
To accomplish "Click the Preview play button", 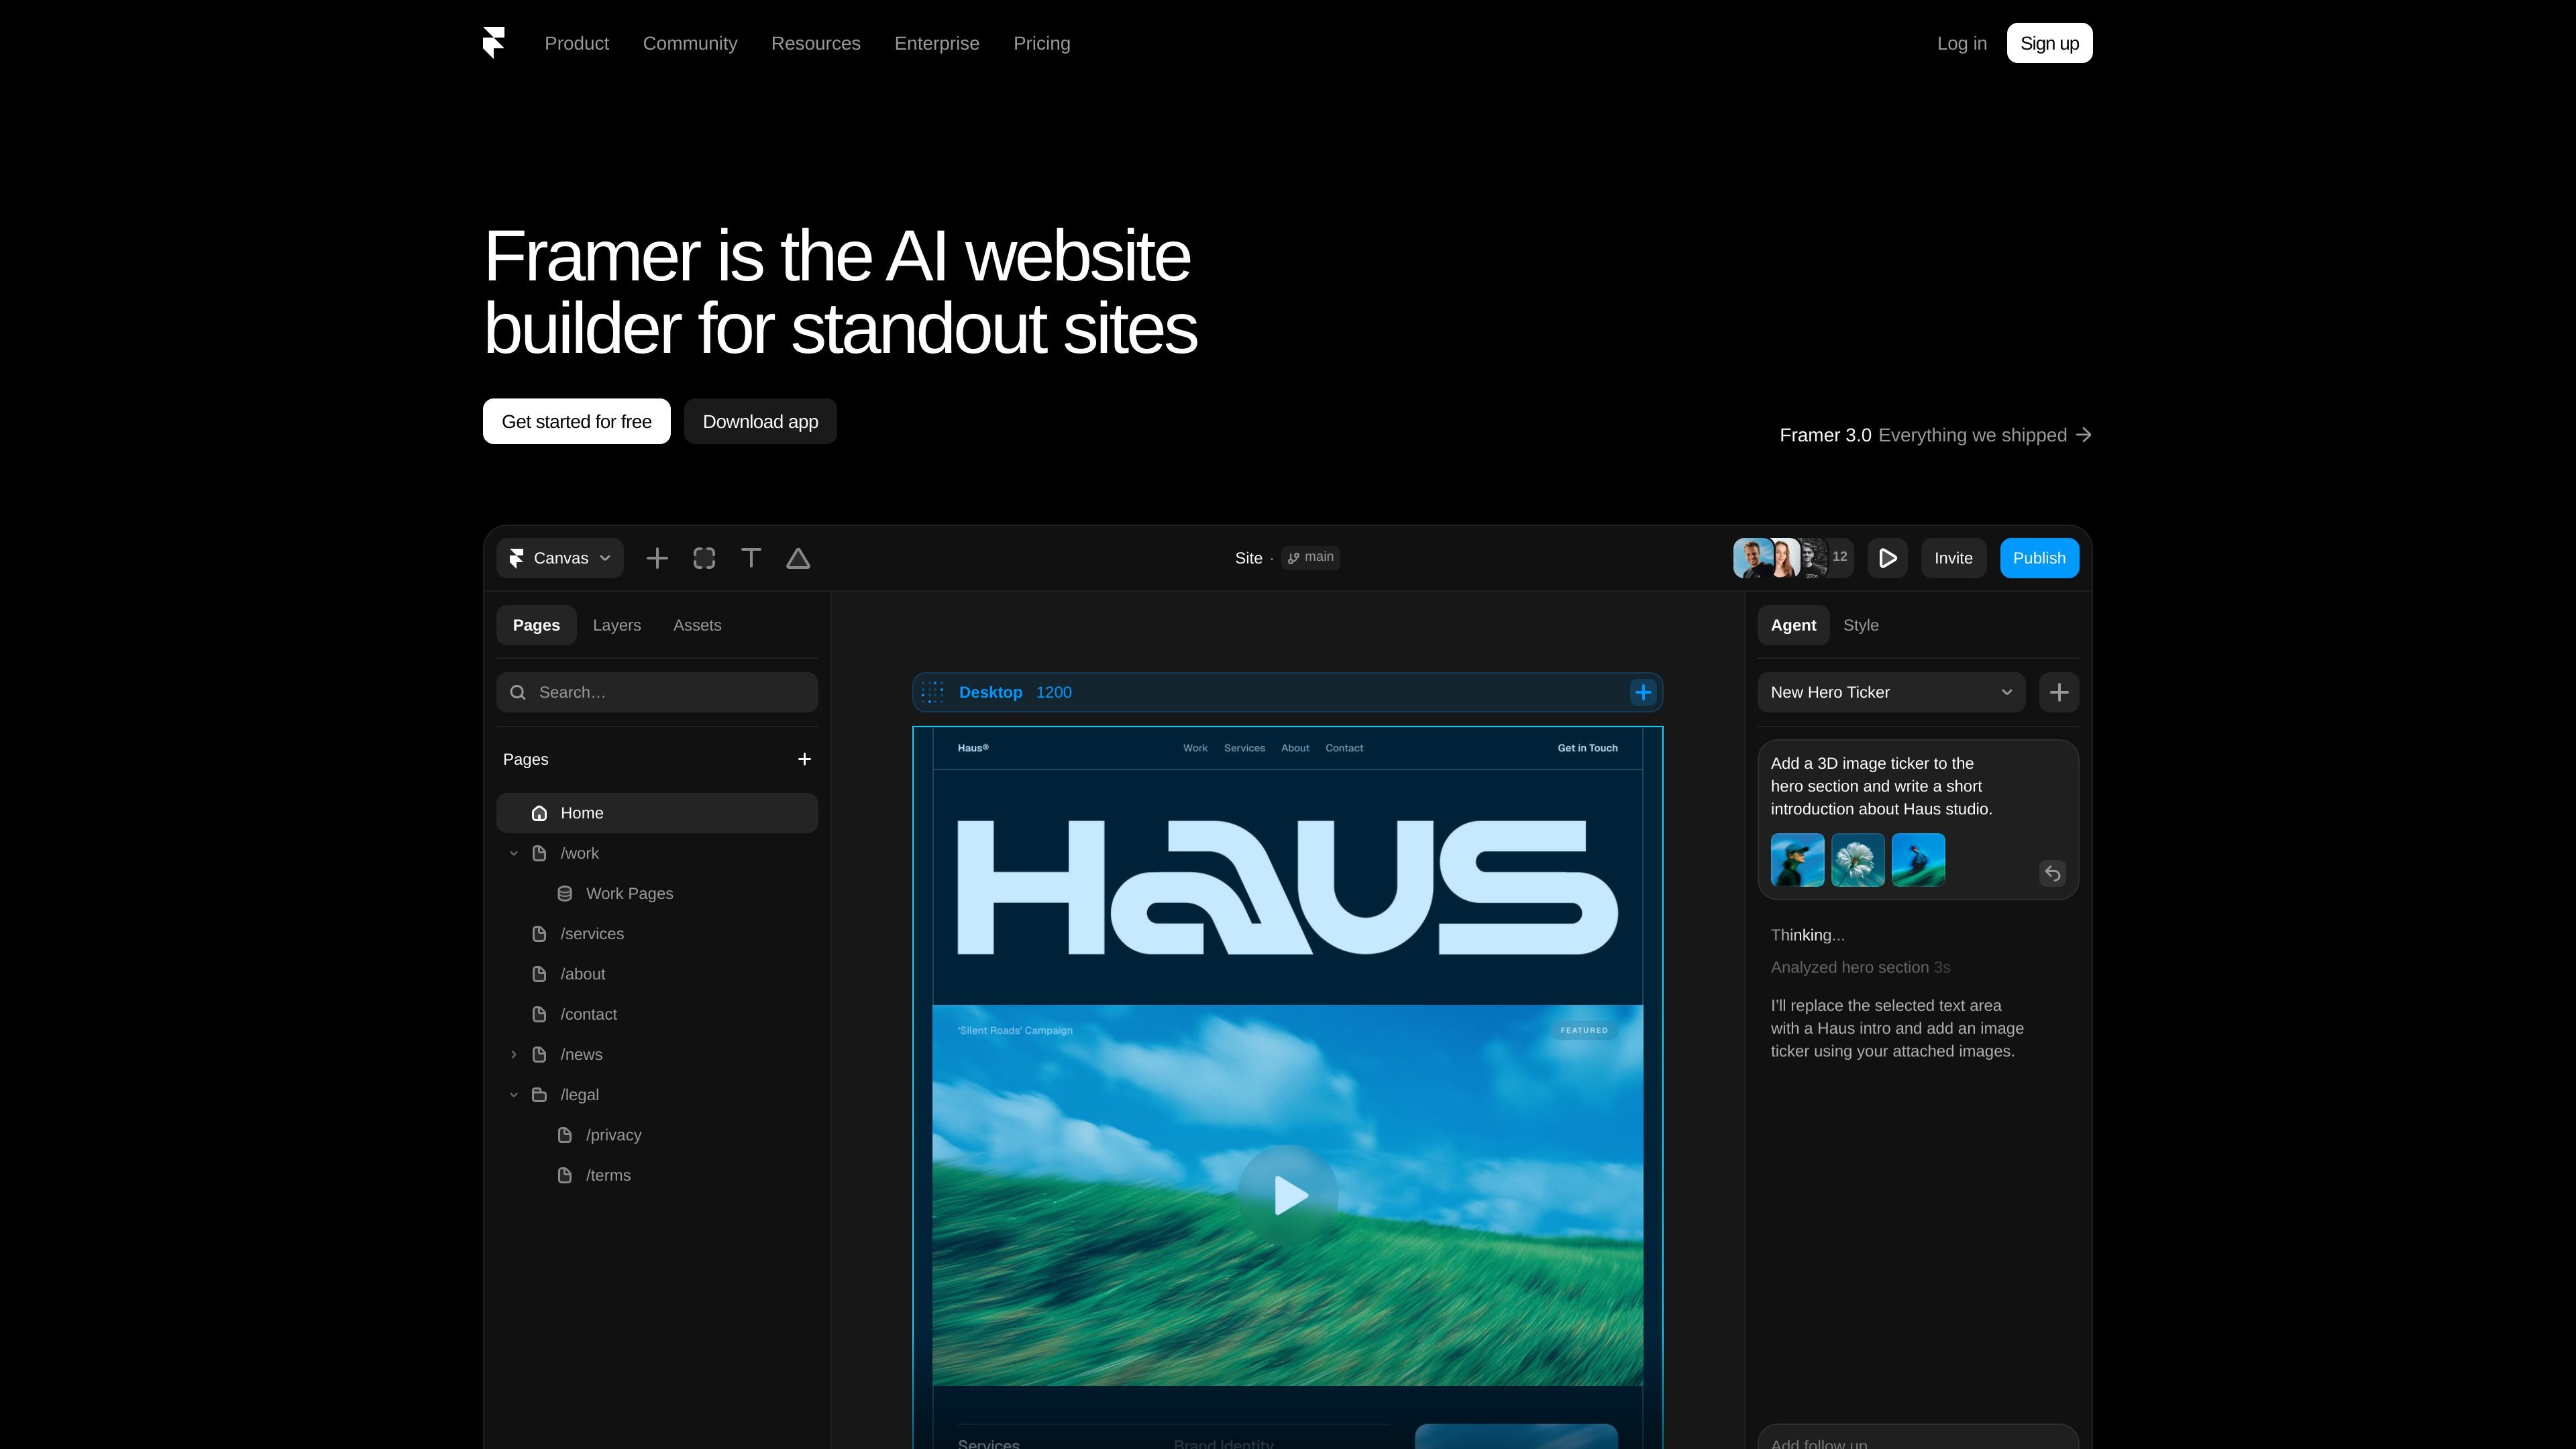I will pyautogui.click(x=1887, y=558).
